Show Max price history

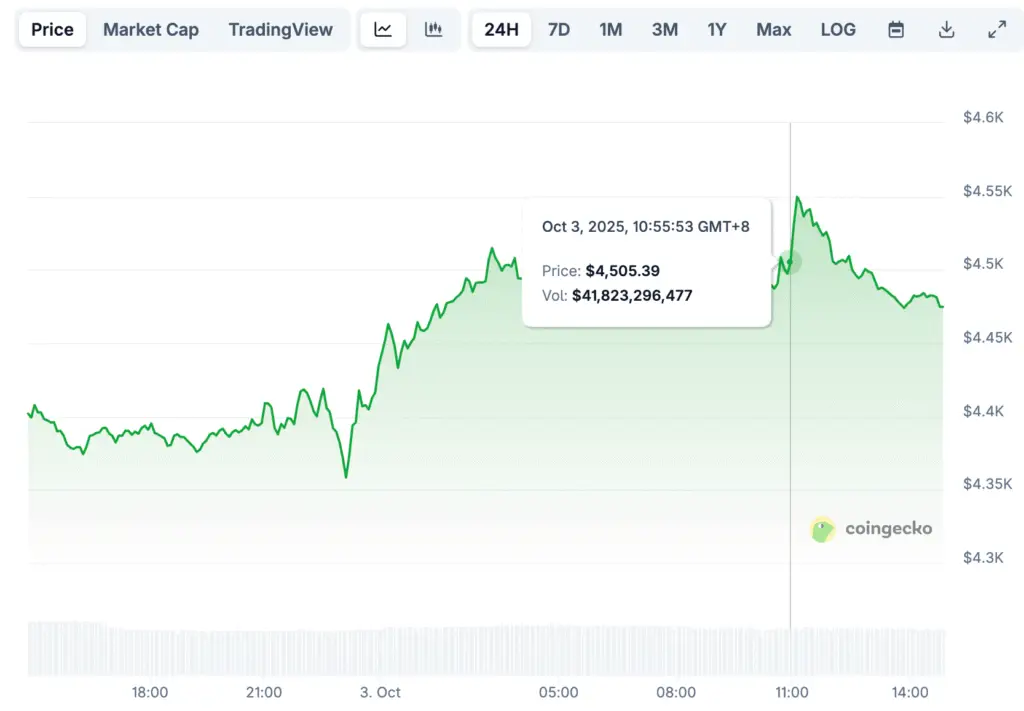point(774,30)
